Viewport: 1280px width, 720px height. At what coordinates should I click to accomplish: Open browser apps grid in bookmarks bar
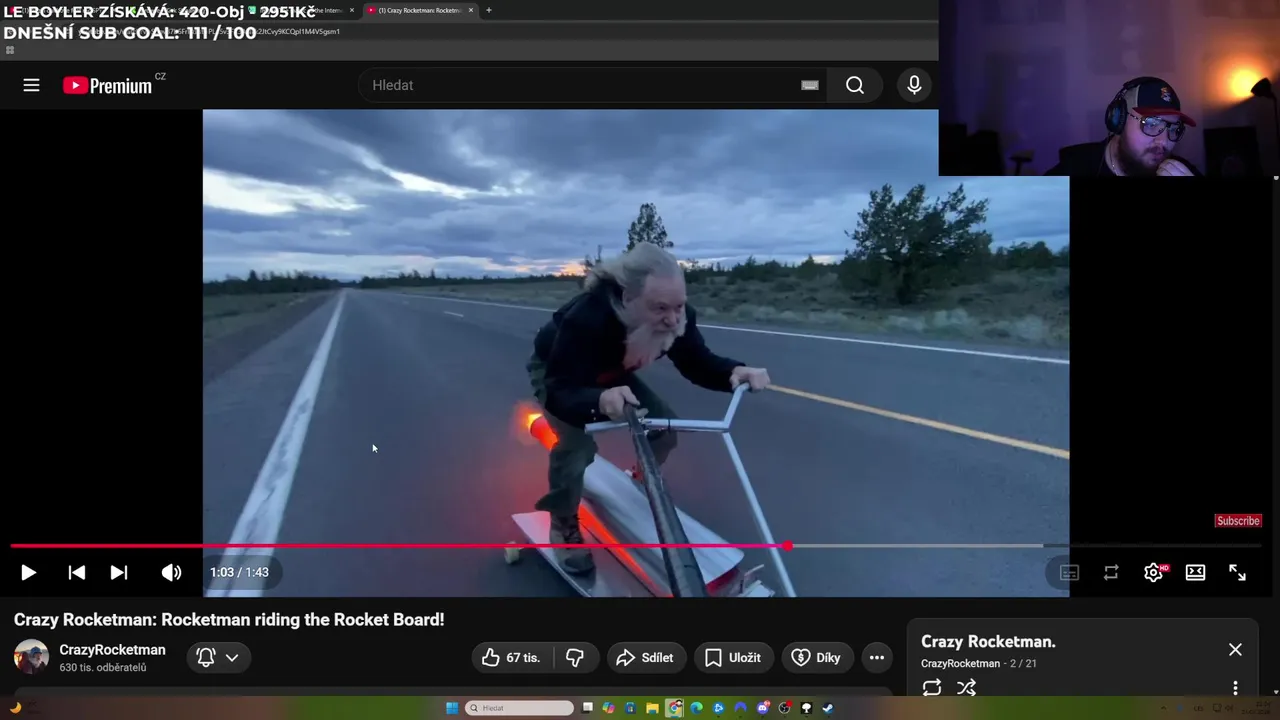point(10,50)
